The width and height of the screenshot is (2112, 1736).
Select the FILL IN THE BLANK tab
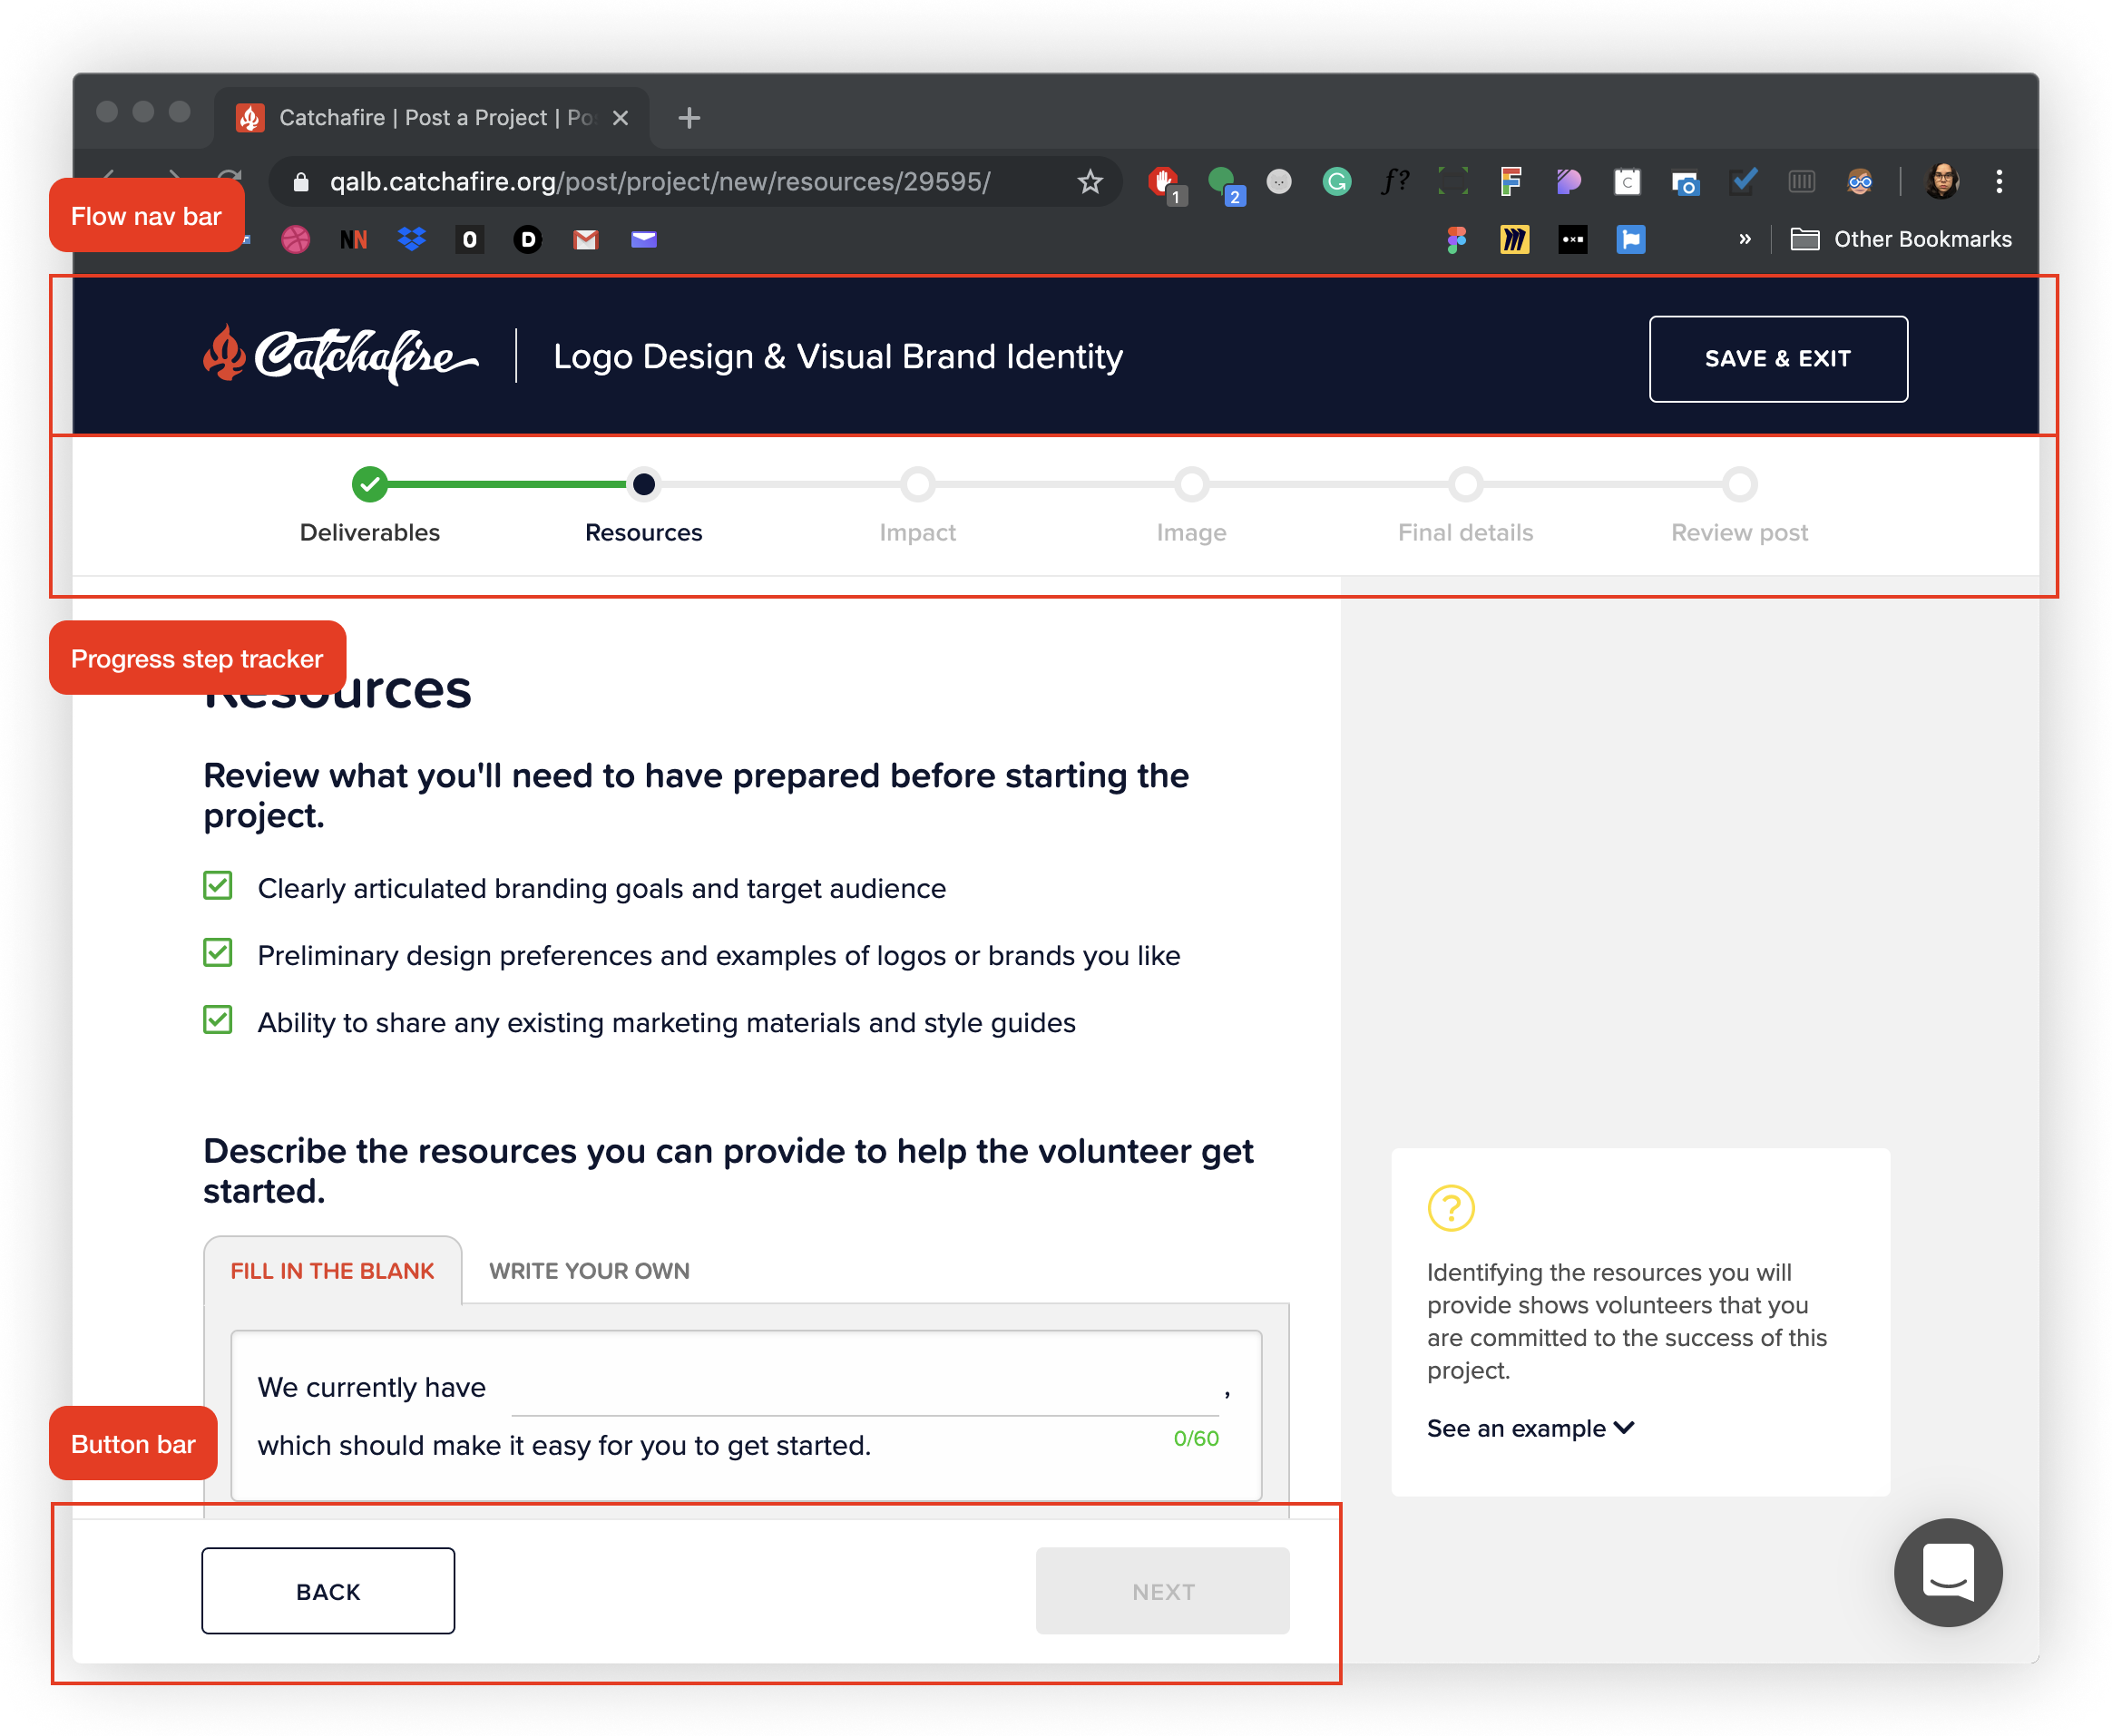pos(332,1271)
